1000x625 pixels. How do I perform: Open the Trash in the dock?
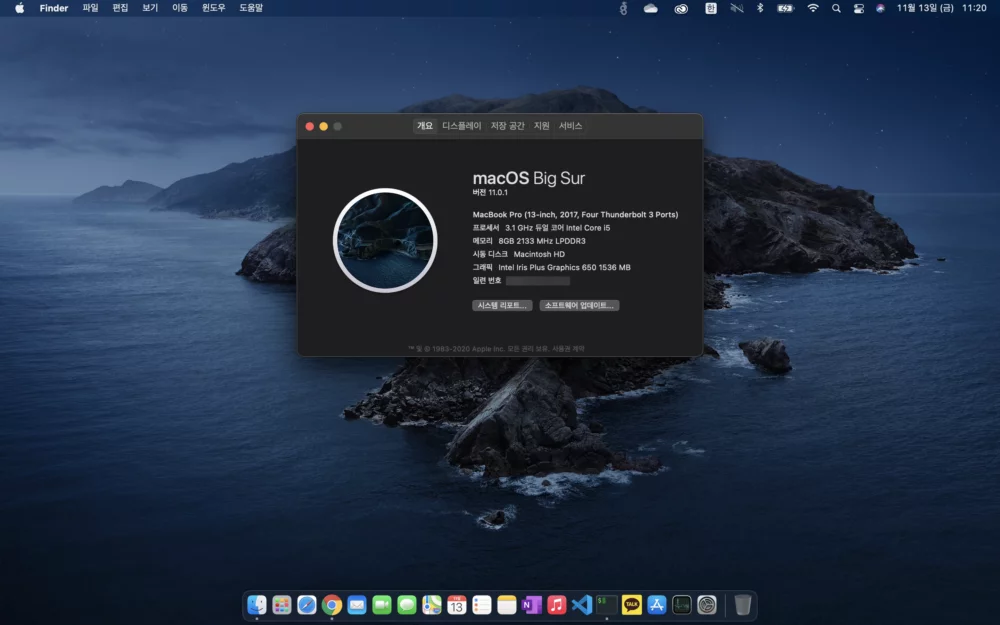pyautogui.click(x=742, y=605)
